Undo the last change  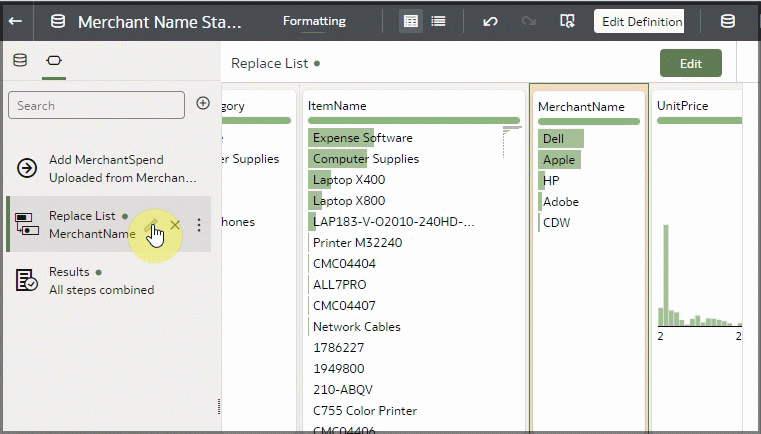click(x=490, y=21)
